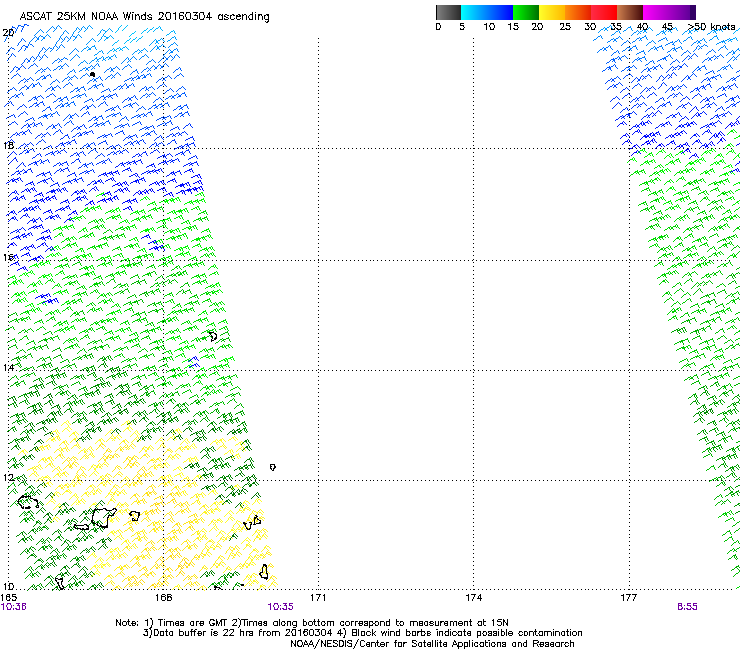Click the longitude label '174'

coord(473,598)
